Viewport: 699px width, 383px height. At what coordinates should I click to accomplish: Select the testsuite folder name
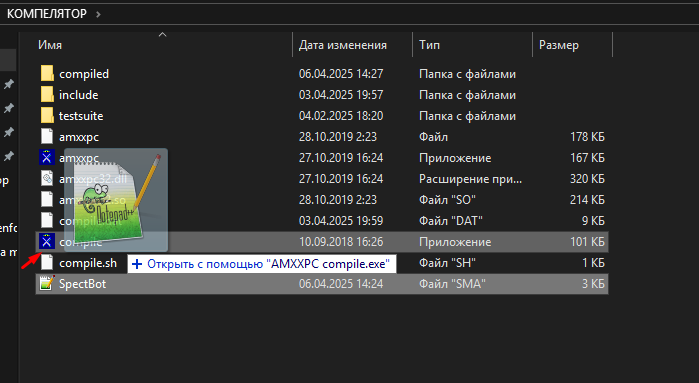[81, 116]
